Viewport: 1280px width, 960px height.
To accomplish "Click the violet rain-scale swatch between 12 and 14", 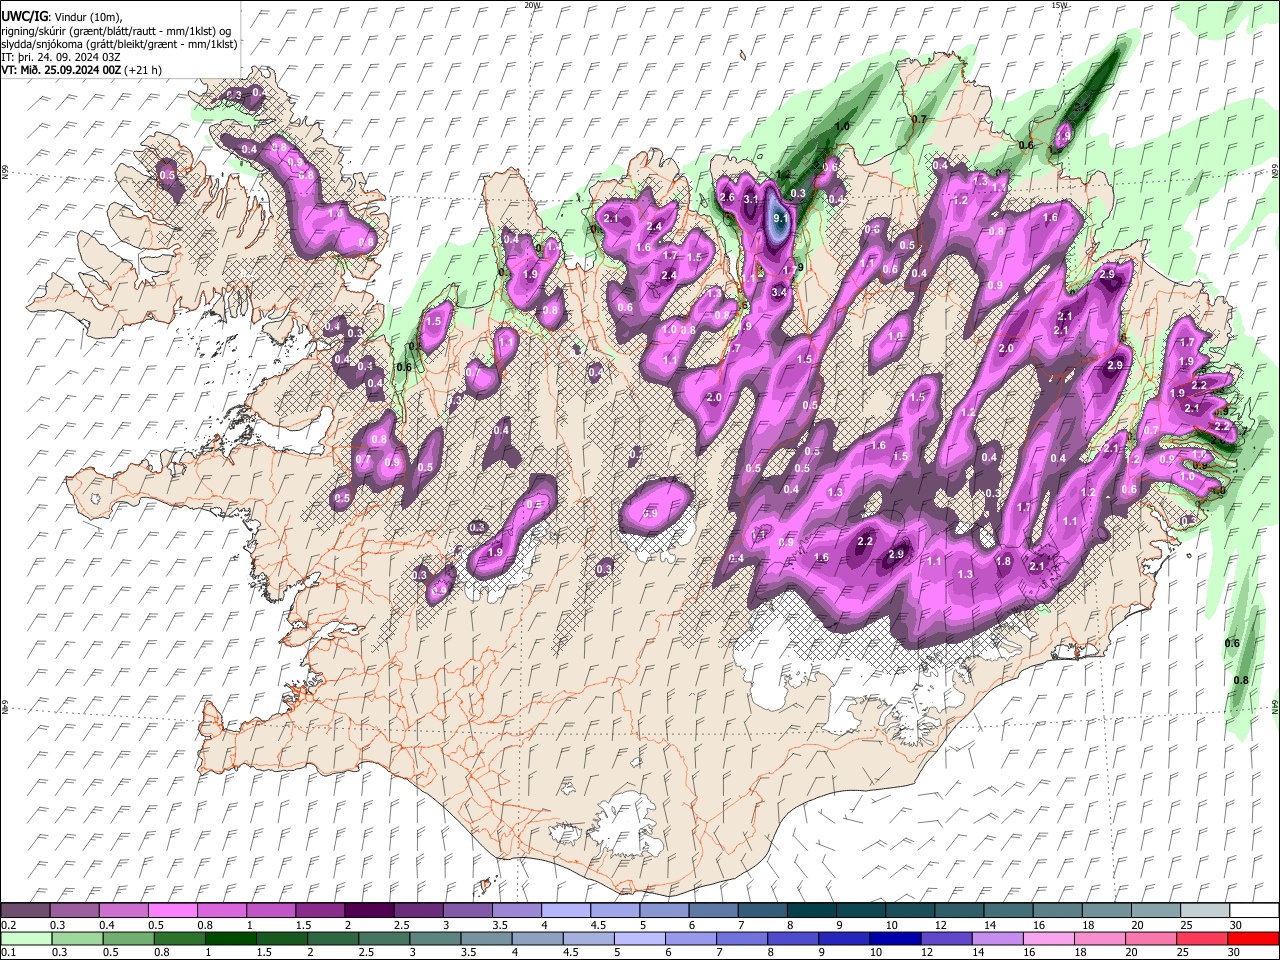I will tap(946, 939).
